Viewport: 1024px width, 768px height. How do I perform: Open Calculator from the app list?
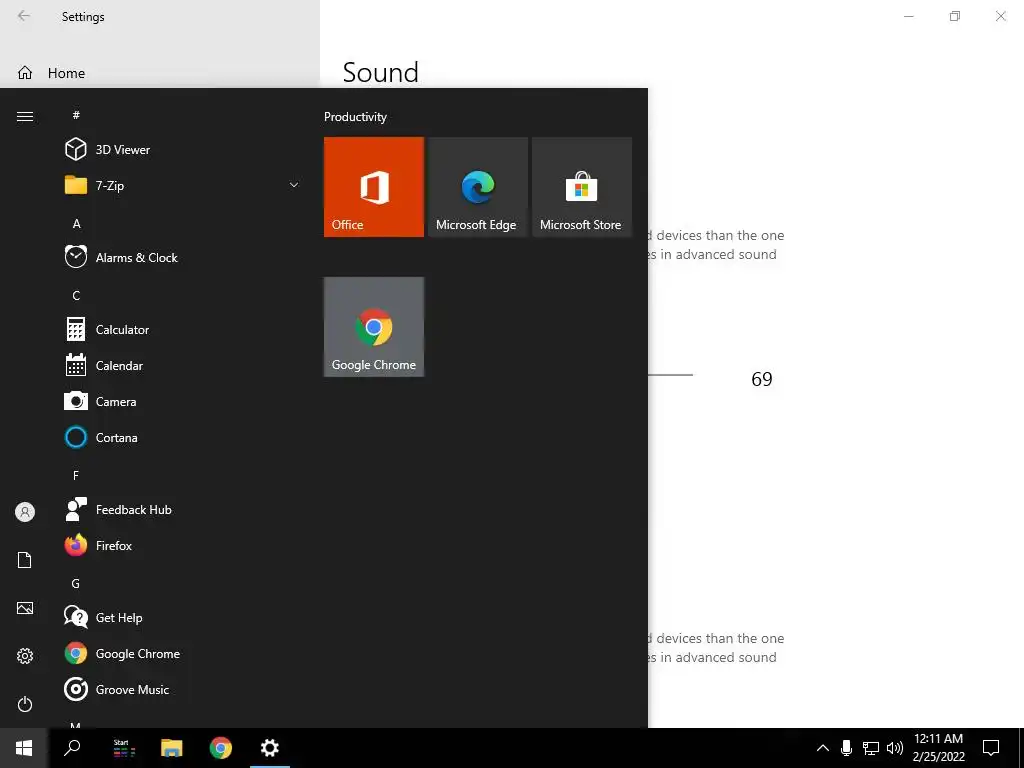click(x=182, y=330)
